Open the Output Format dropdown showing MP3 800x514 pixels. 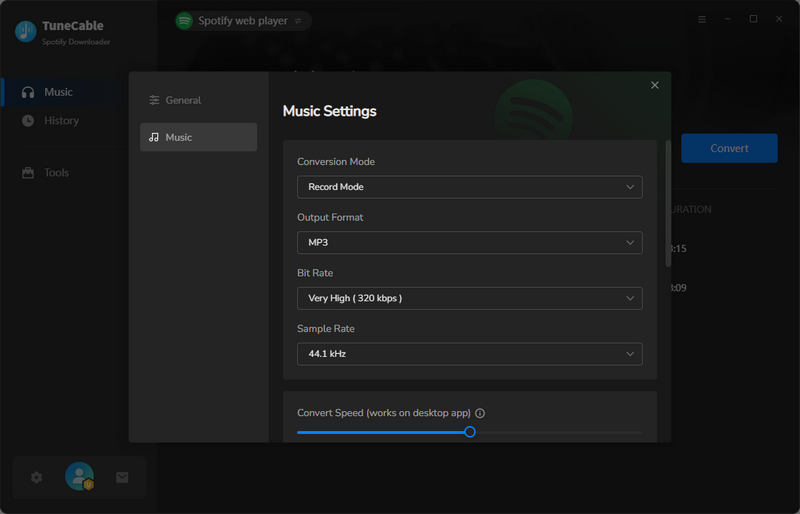point(469,243)
